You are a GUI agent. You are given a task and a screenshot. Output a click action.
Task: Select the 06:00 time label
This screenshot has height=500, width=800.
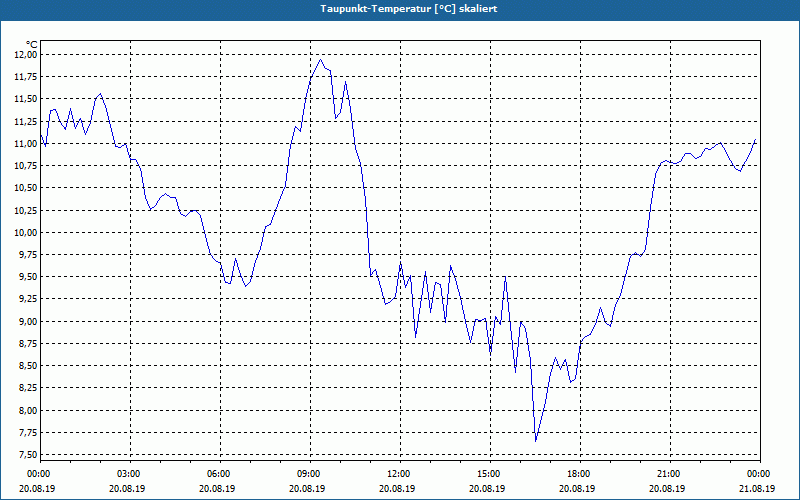pyautogui.click(x=220, y=474)
